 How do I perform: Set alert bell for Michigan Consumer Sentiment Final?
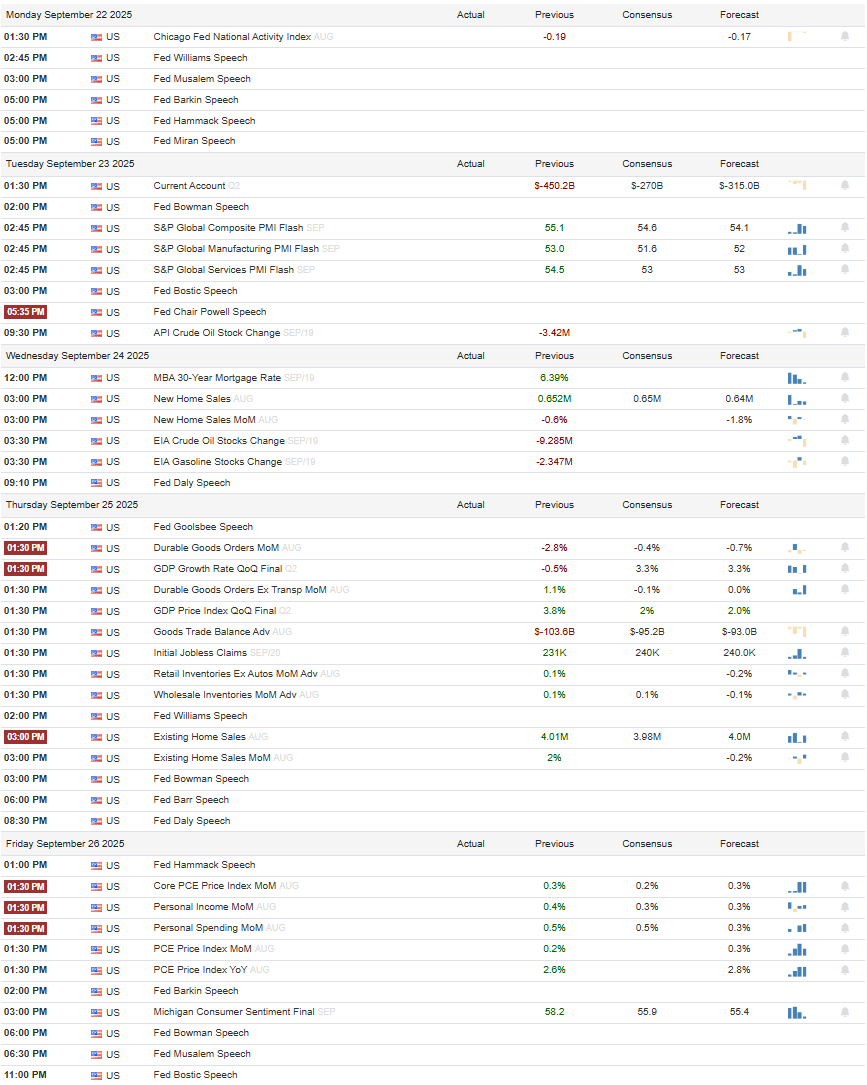click(x=845, y=1012)
